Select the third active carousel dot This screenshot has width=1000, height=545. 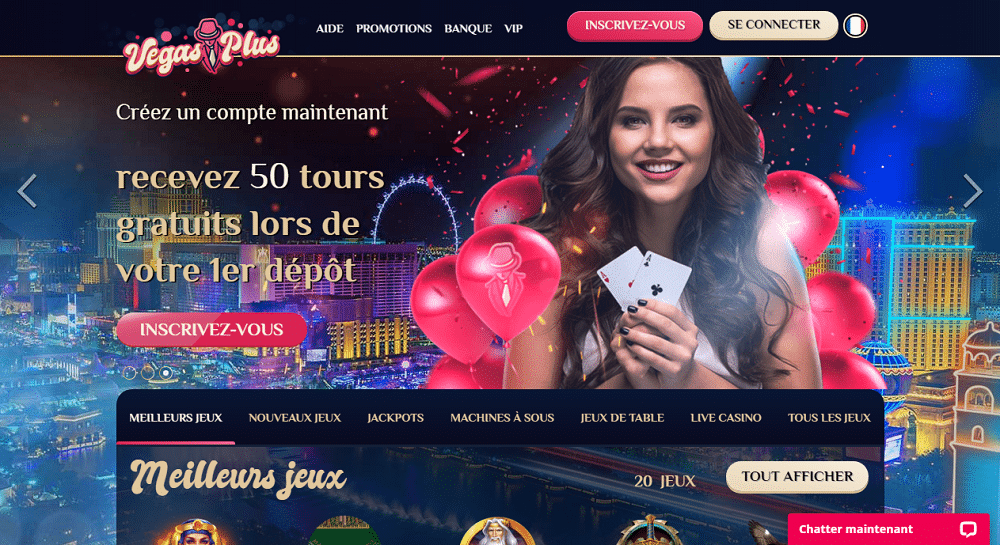click(x=166, y=372)
